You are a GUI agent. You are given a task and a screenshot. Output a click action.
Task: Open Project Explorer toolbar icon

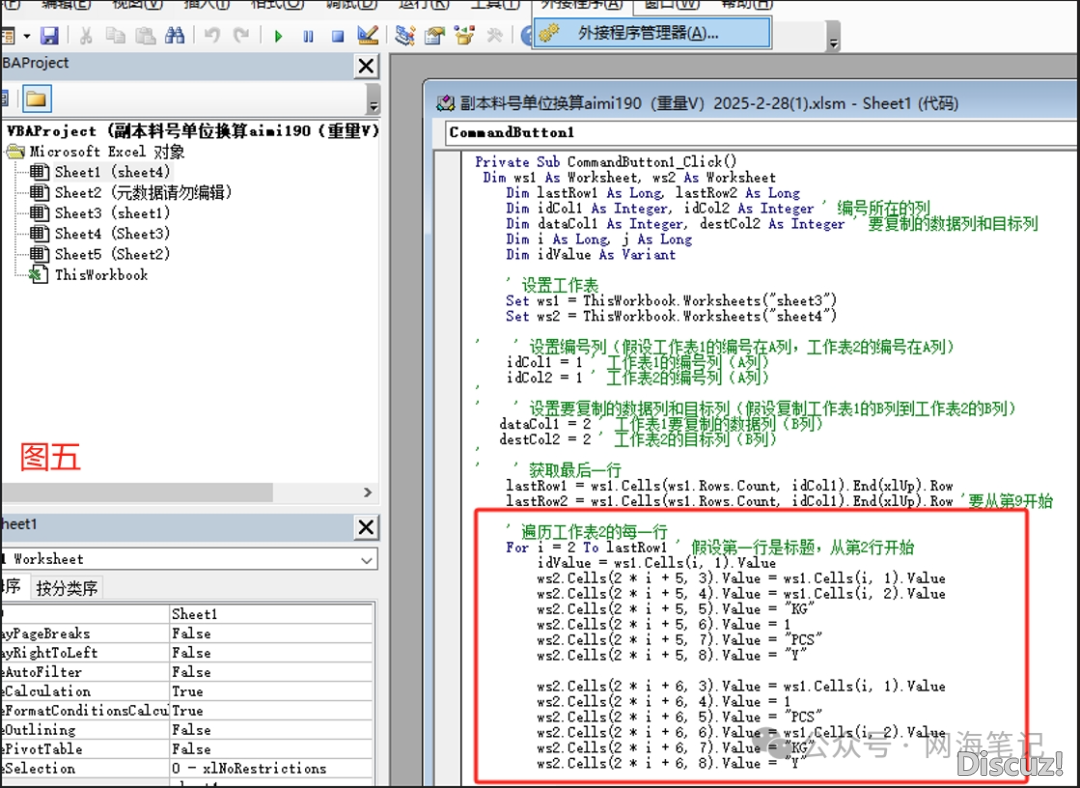pyautogui.click(x=405, y=36)
